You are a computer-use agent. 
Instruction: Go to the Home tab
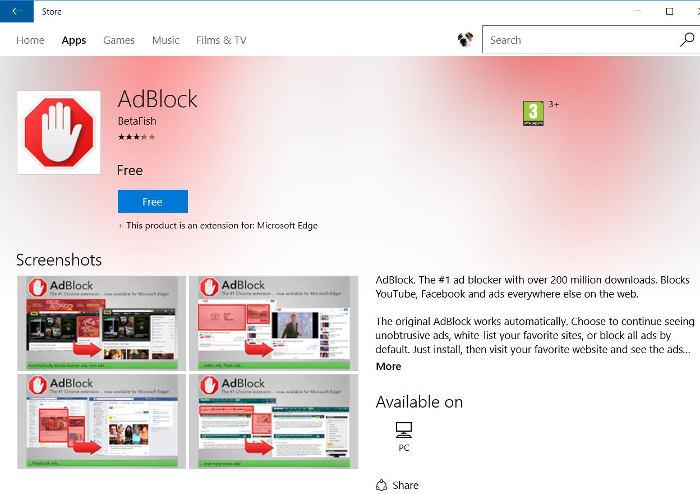coord(30,40)
